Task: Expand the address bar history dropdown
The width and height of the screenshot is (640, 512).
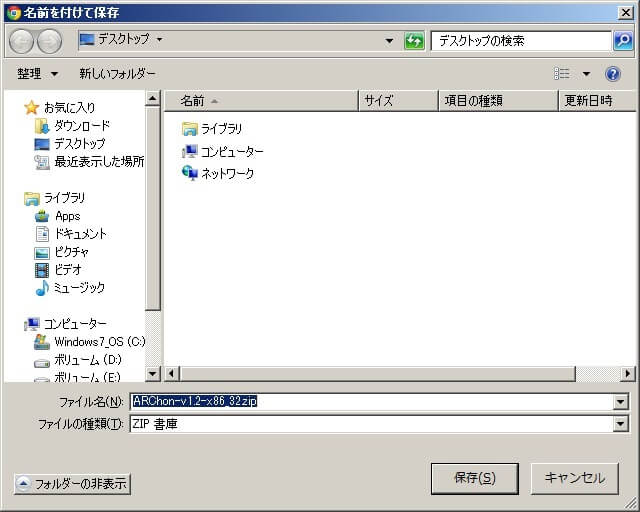Action: pyautogui.click(x=389, y=40)
